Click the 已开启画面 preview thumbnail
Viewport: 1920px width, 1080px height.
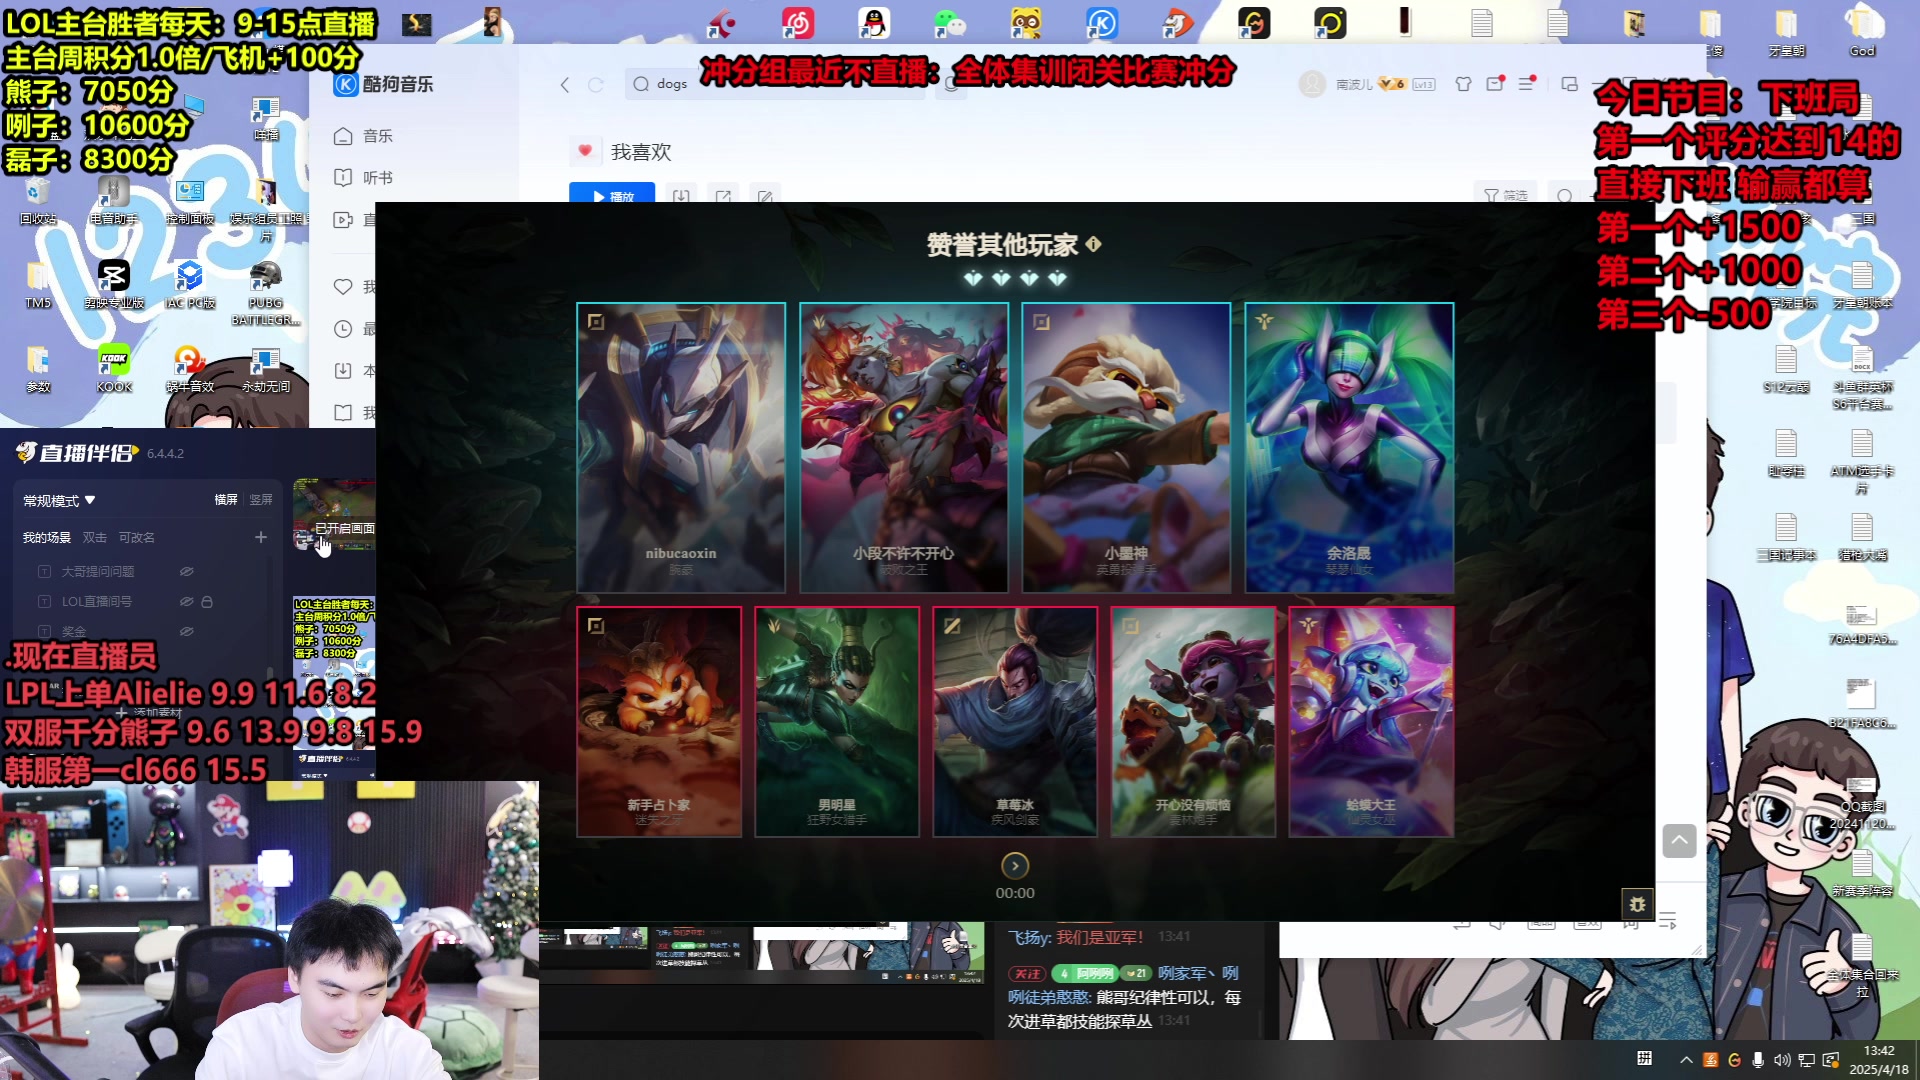pyautogui.click(x=334, y=515)
